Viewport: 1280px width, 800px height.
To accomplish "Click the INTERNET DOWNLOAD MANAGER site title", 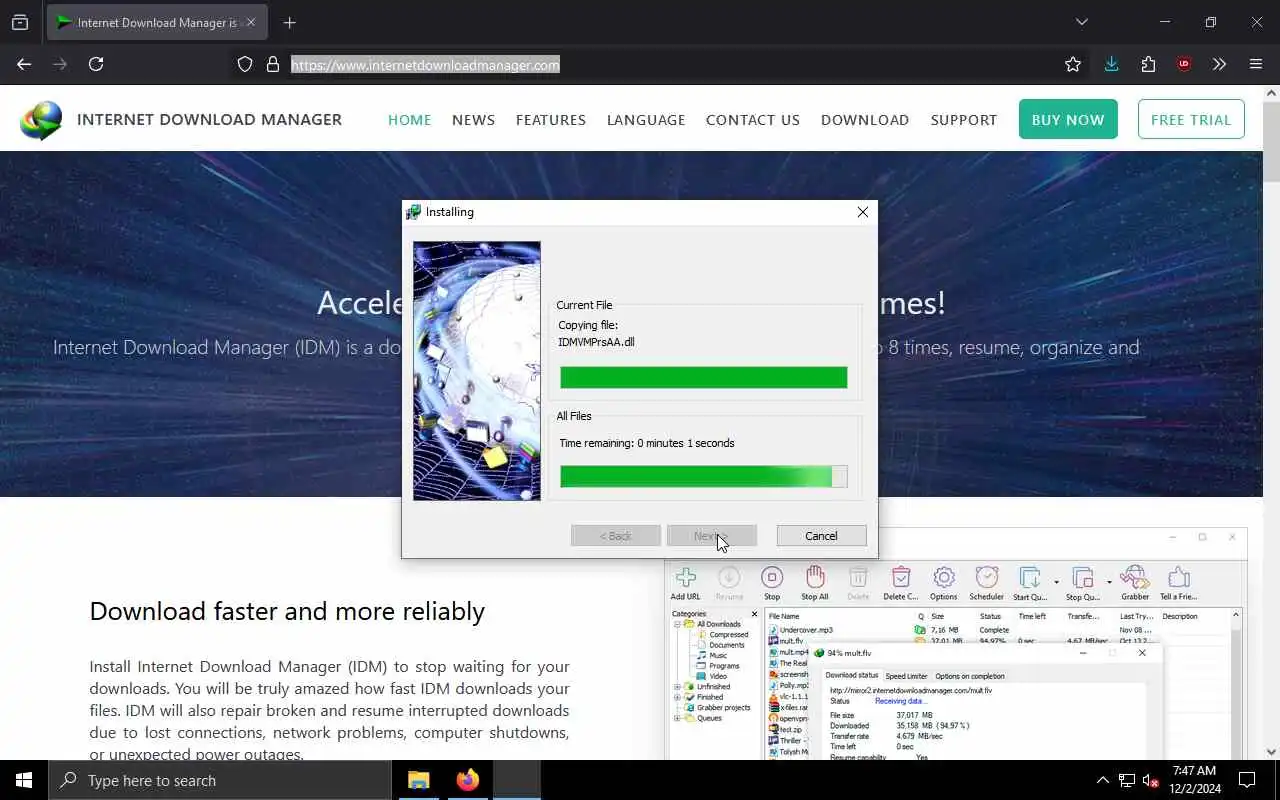I will [209, 119].
